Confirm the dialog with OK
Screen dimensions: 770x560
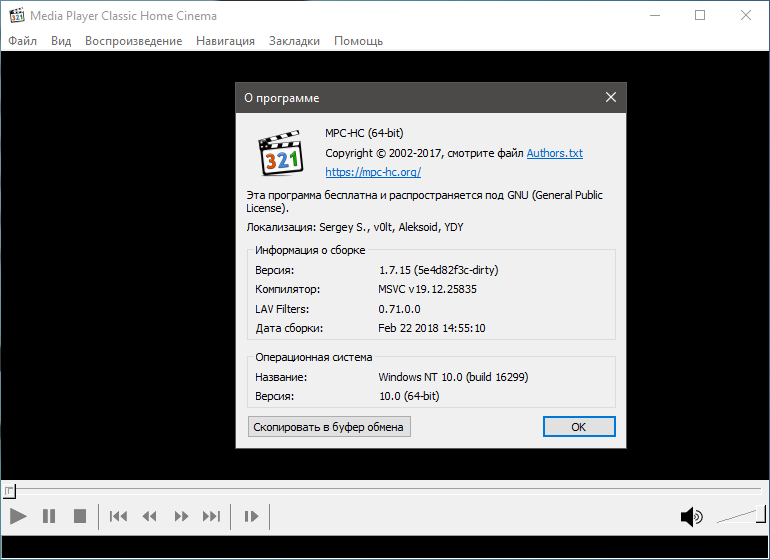coord(579,427)
